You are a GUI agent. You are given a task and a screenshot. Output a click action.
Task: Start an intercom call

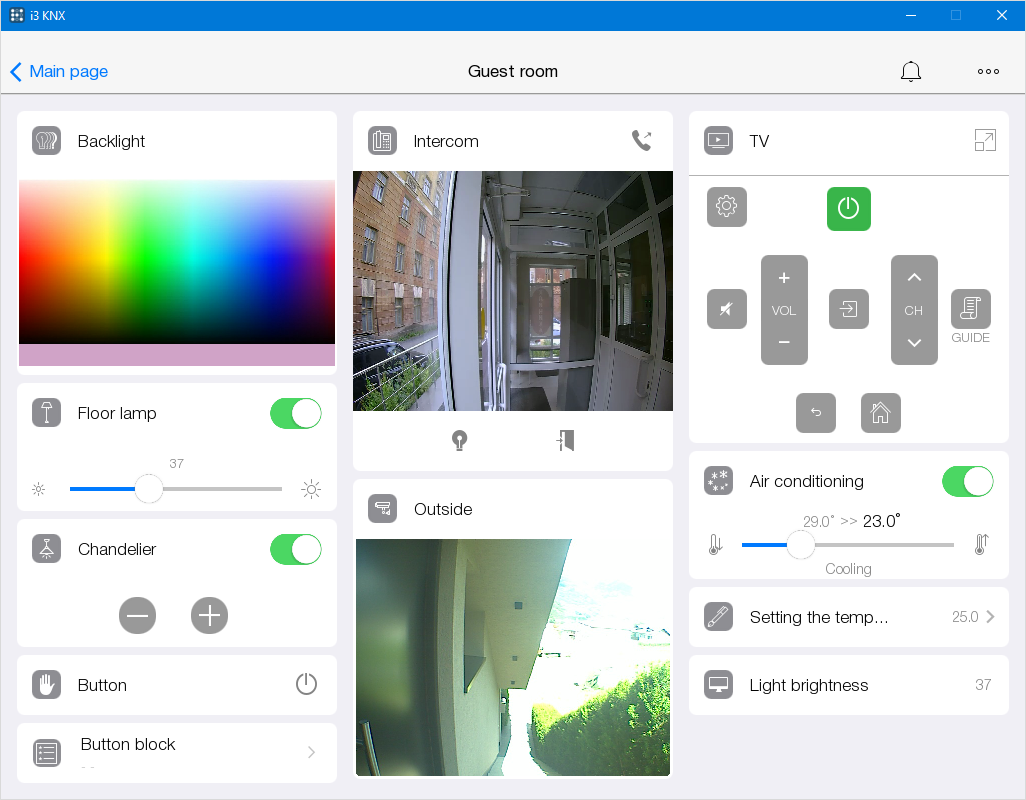click(642, 141)
